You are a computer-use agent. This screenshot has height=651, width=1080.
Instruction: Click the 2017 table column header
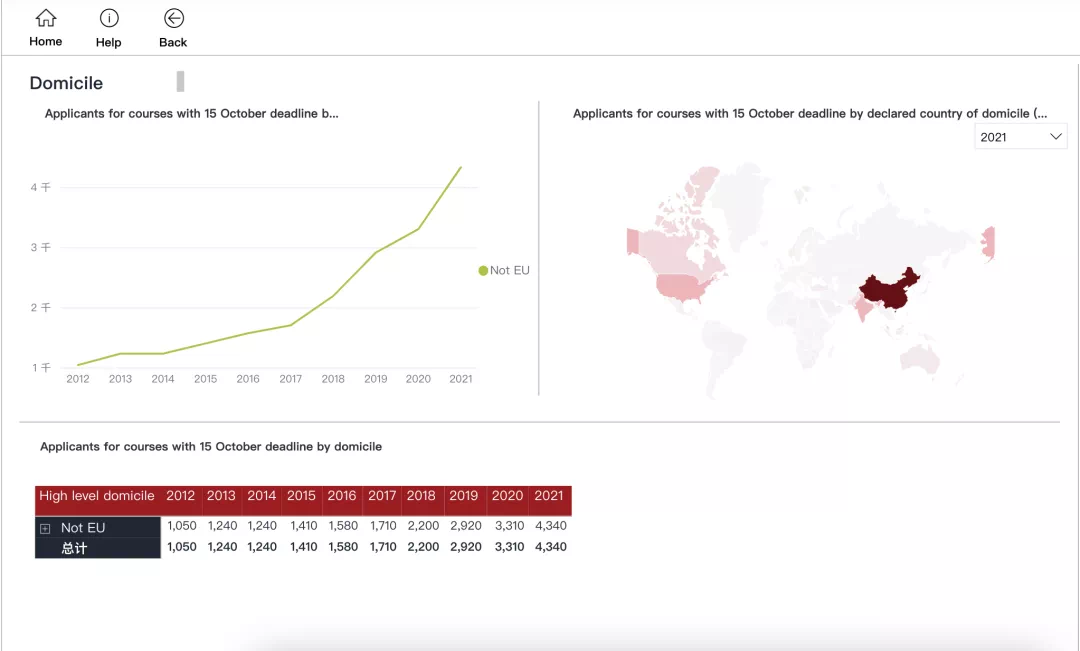pos(382,495)
